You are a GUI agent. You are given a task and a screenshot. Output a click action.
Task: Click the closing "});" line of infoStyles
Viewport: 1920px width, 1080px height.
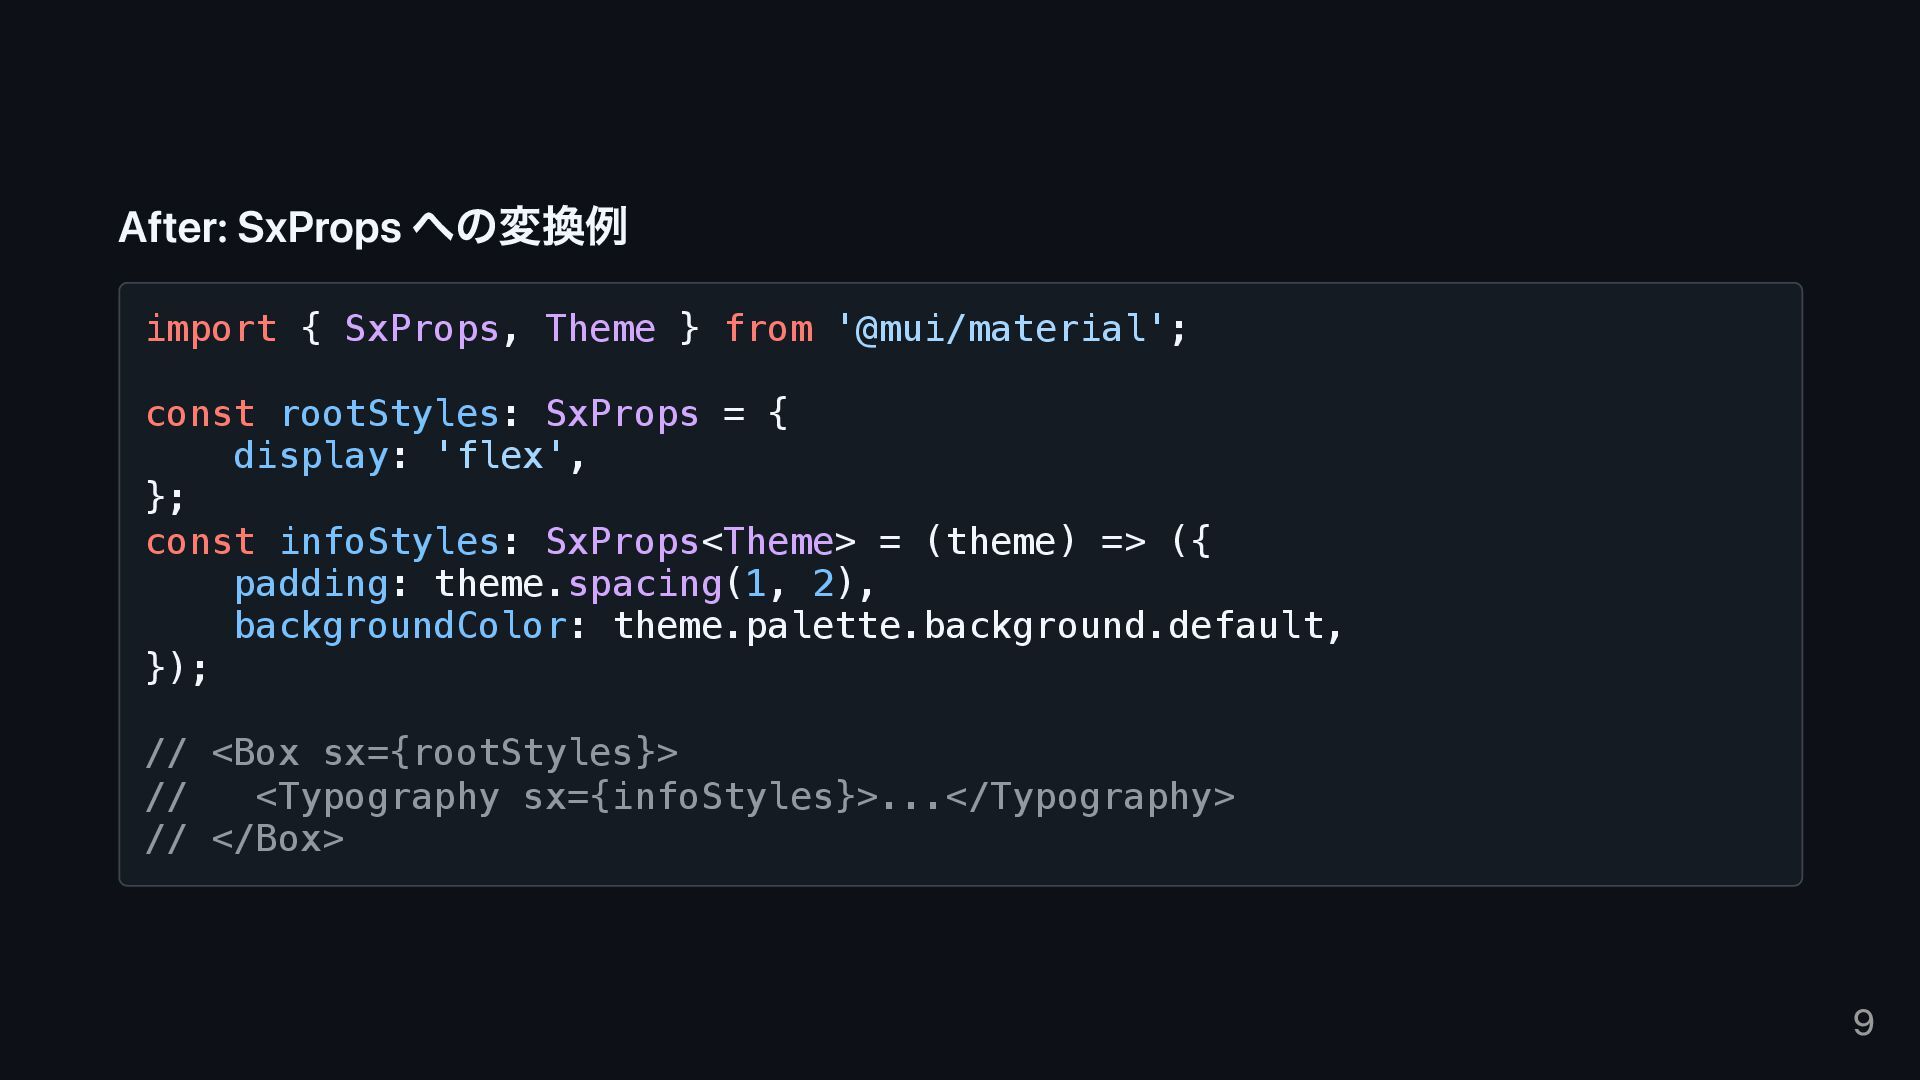pyautogui.click(x=177, y=668)
